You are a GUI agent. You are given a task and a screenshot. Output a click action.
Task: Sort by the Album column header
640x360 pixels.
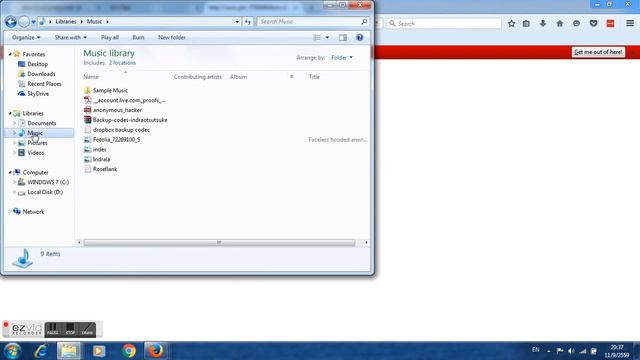pyautogui.click(x=238, y=77)
